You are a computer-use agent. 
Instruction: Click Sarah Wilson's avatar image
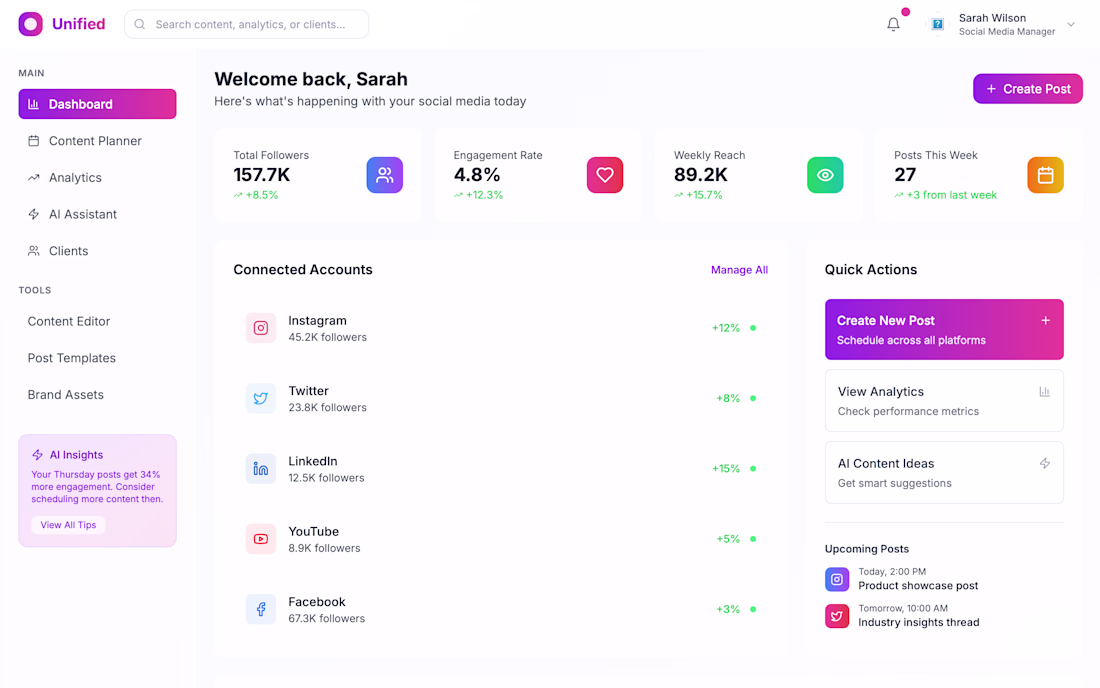click(x=937, y=24)
